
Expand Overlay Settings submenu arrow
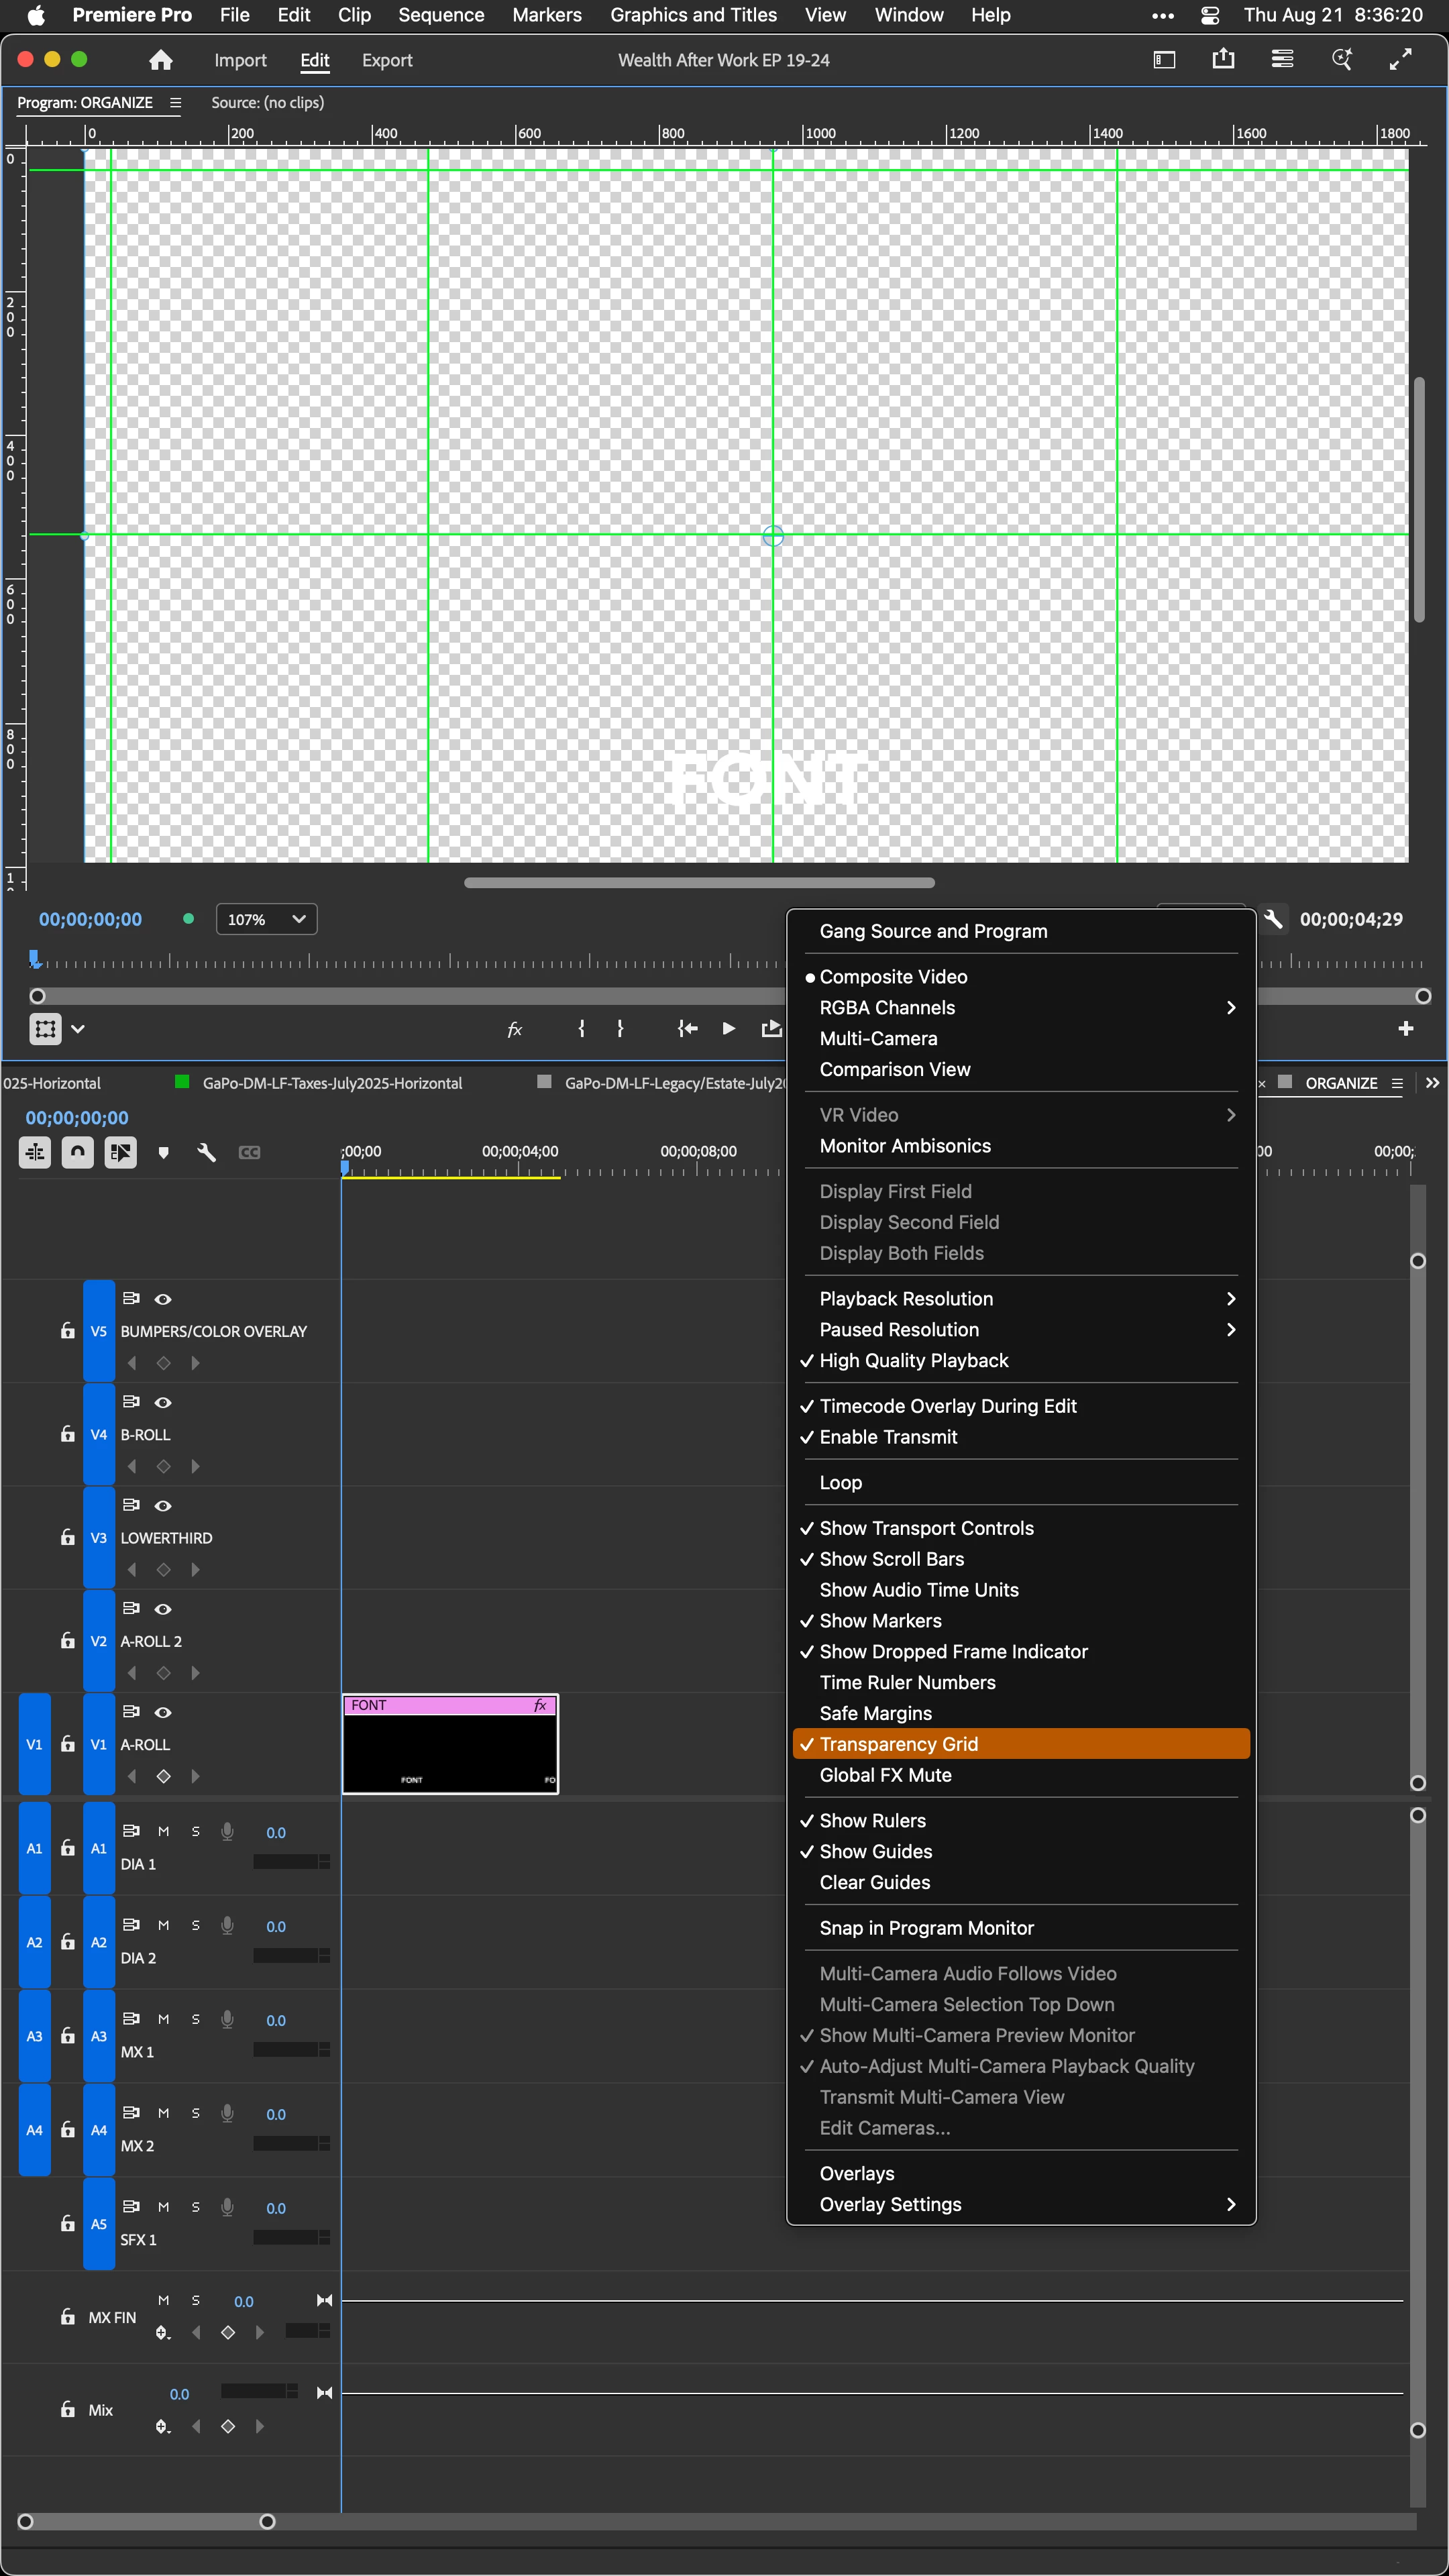1230,2204
